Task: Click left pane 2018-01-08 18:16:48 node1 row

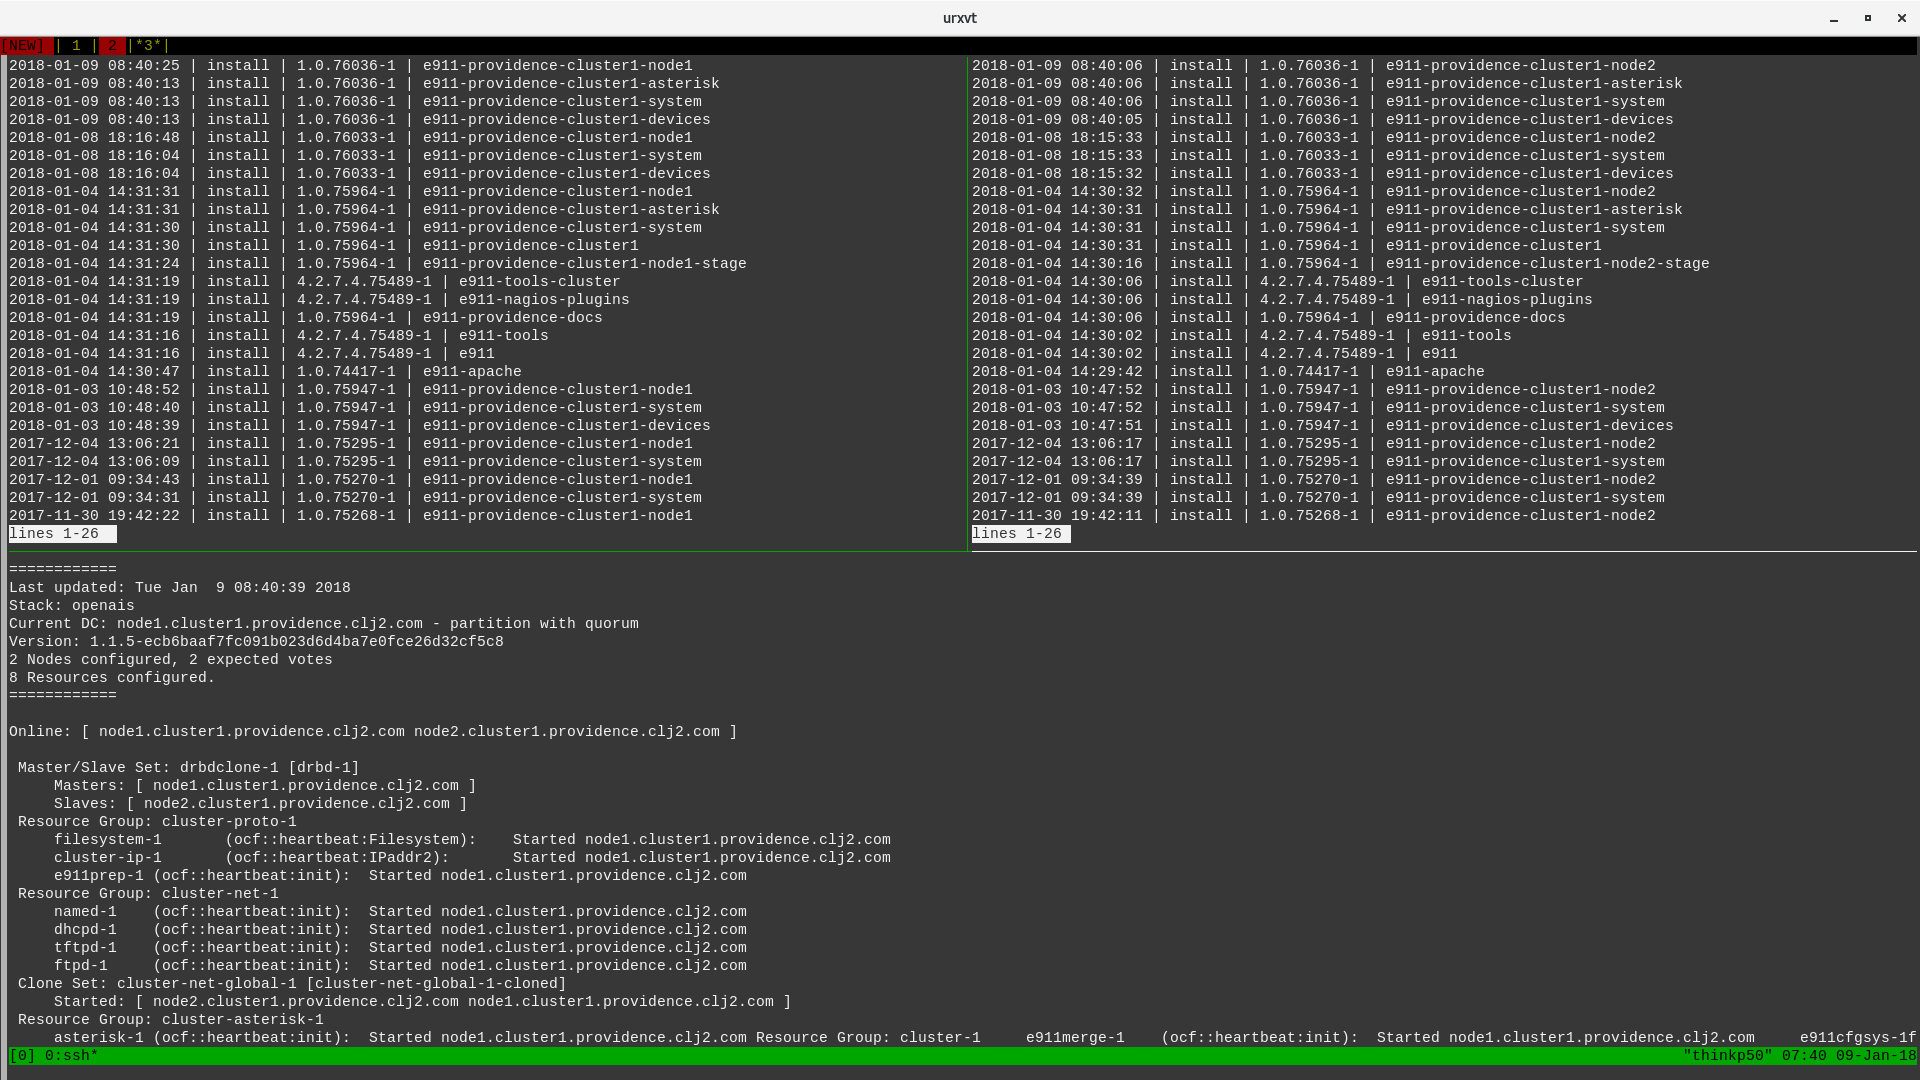Action: pyautogui.click(x=351, y=138)
